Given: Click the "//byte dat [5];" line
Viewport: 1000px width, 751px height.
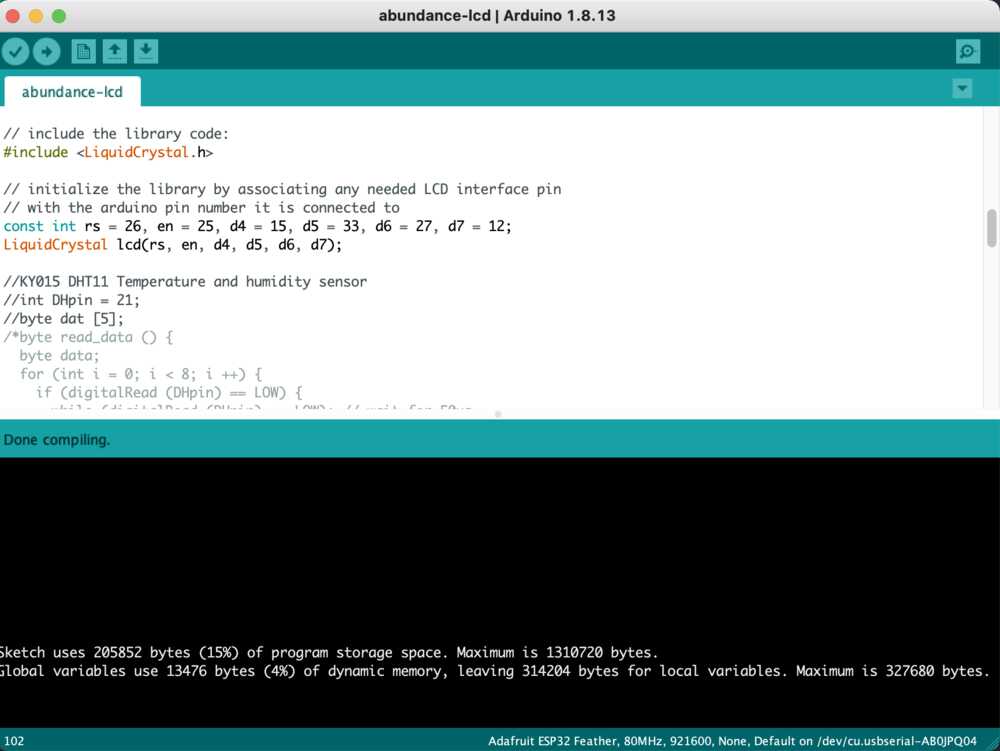Looking at the screenshot, I should point(63,319).
